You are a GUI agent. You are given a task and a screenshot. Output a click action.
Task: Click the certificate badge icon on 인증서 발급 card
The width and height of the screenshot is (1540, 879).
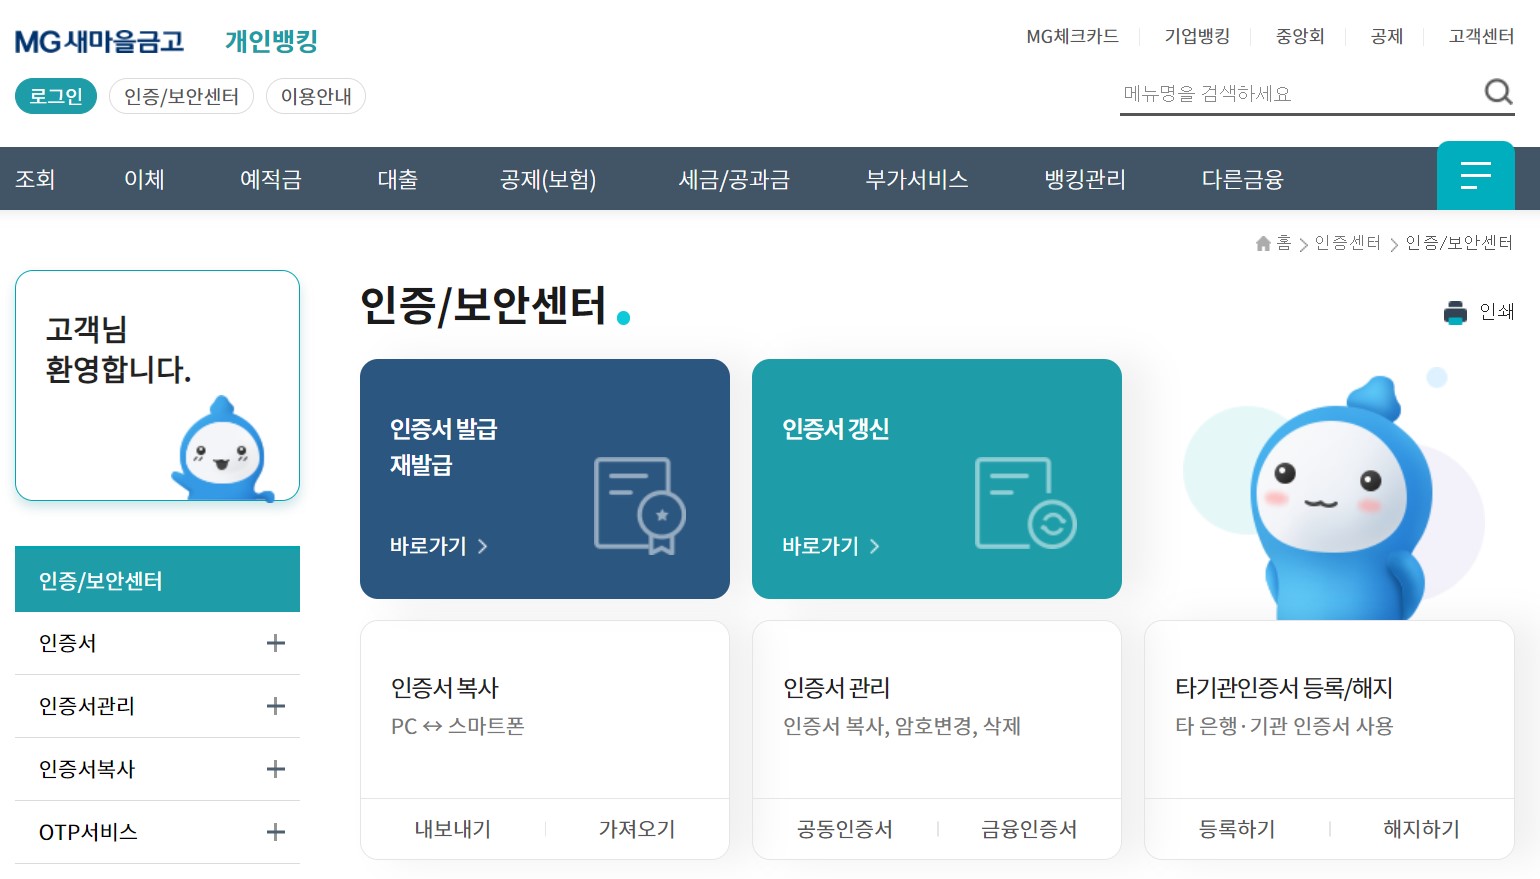(x=639, y=505)
